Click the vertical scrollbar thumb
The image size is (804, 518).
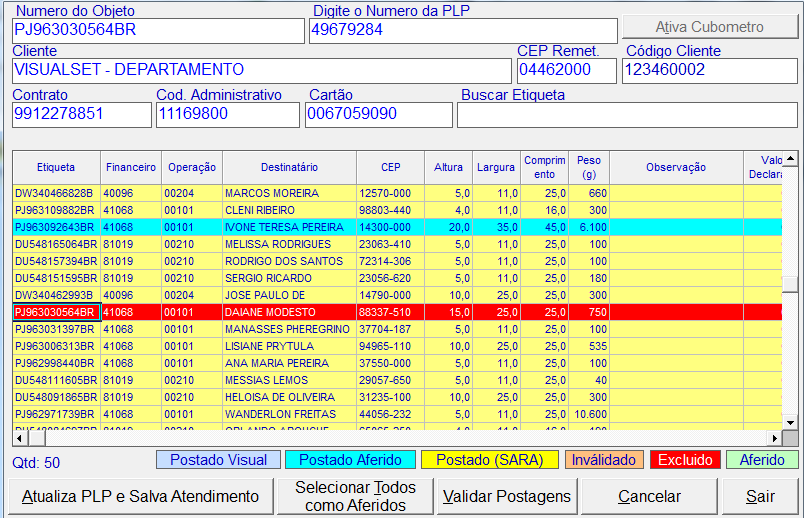click(x=790, y=284)
